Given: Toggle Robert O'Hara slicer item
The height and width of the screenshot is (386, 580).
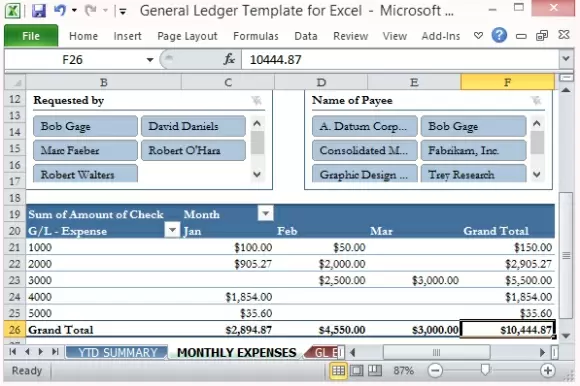Looking at the screenshot, I should pos(193,150).
